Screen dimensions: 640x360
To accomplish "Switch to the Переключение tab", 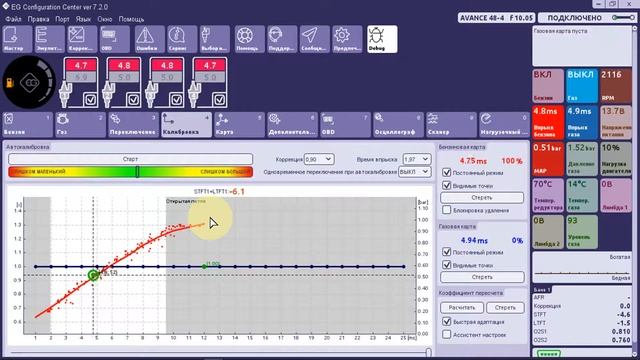I will pyautogui.click(x=133, y=124).
